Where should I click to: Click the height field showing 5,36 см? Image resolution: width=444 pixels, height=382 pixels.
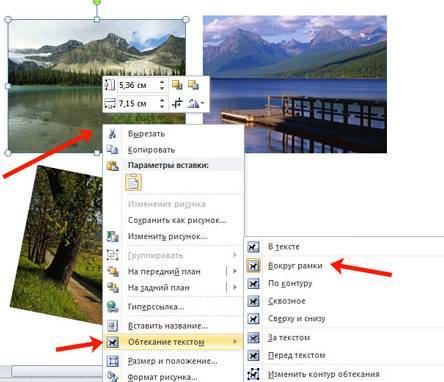point(138,85)
